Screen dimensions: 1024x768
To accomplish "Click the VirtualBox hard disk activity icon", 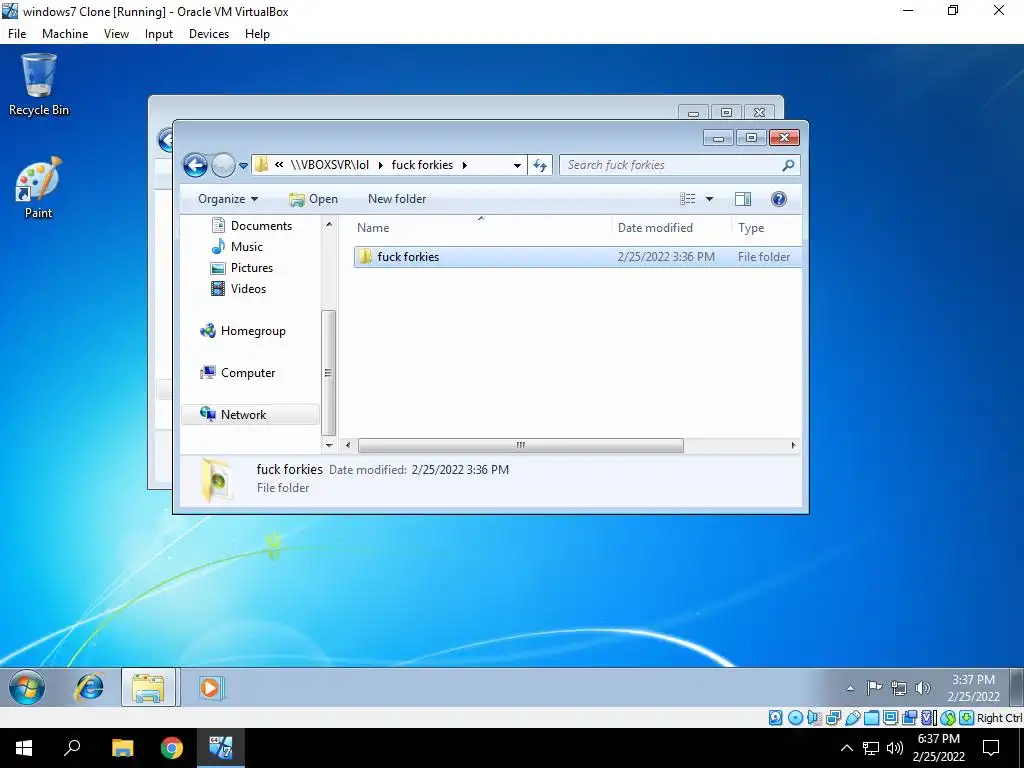I will coord(775,718).
